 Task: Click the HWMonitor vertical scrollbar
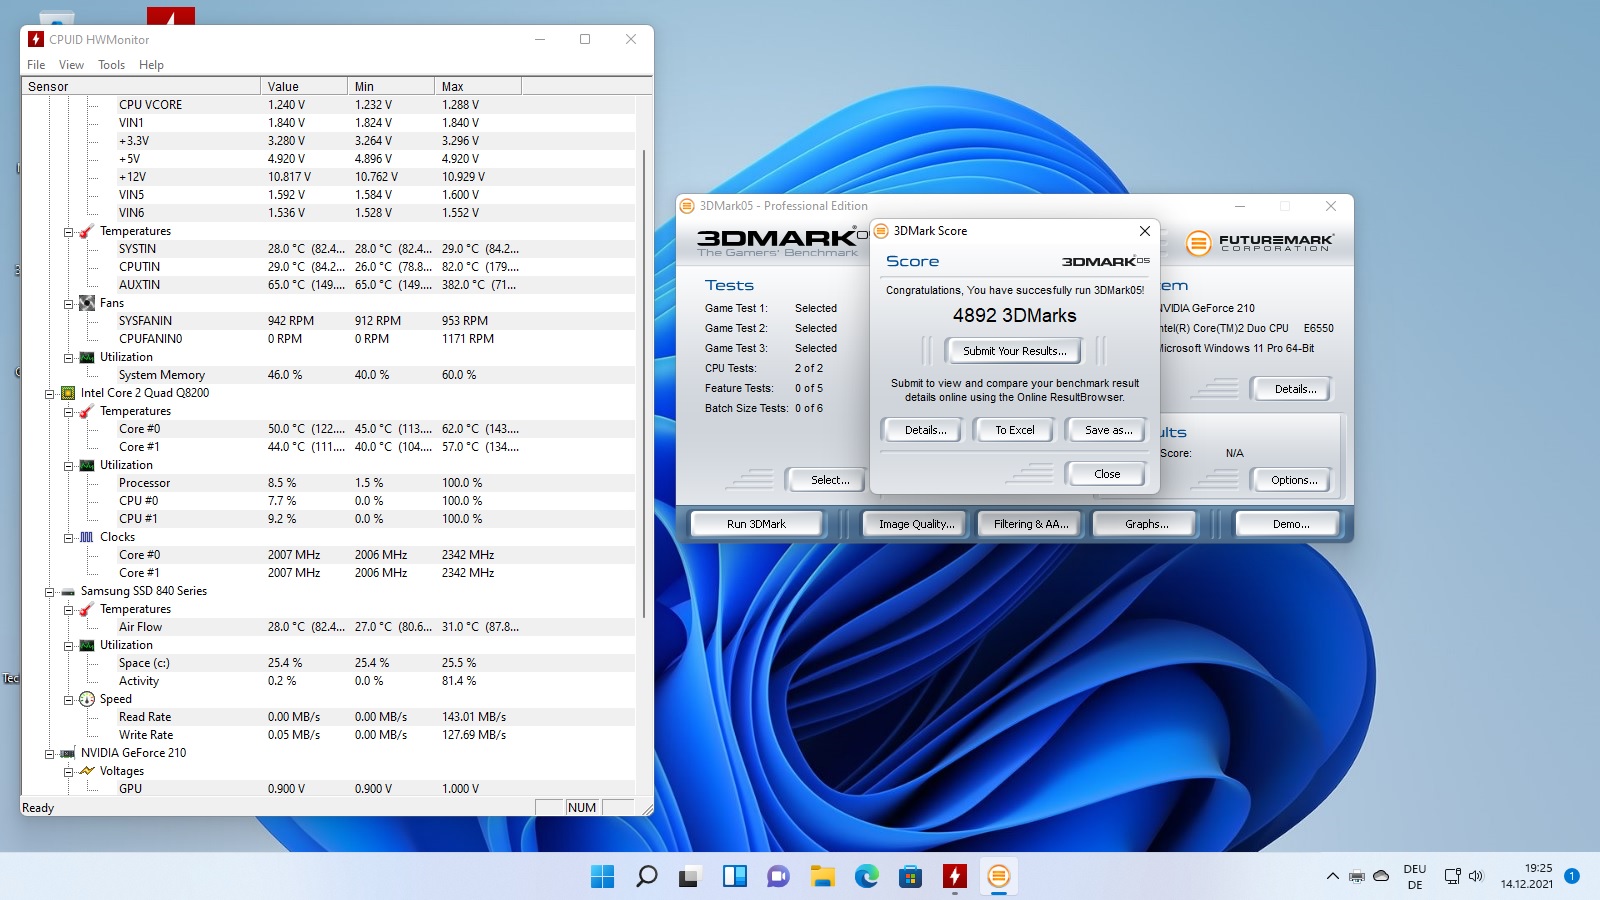pos(644,384)
